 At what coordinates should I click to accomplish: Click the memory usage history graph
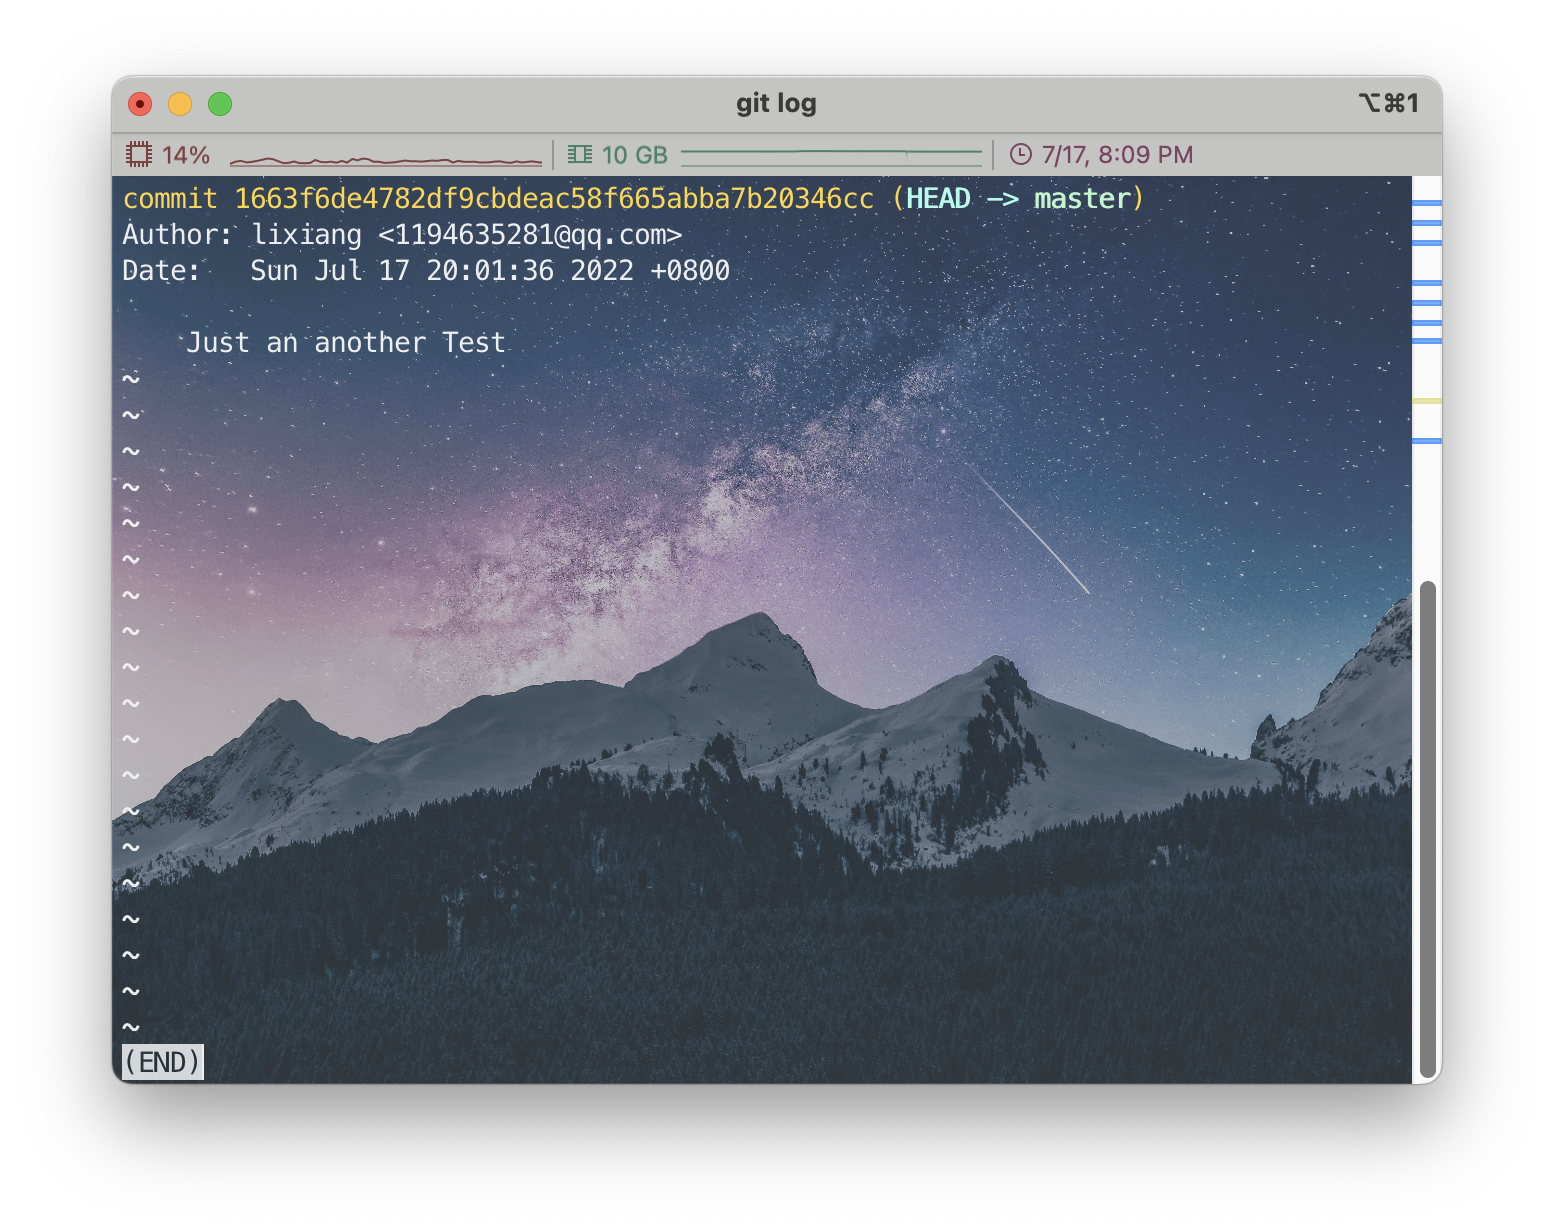(x=832, y=156)
